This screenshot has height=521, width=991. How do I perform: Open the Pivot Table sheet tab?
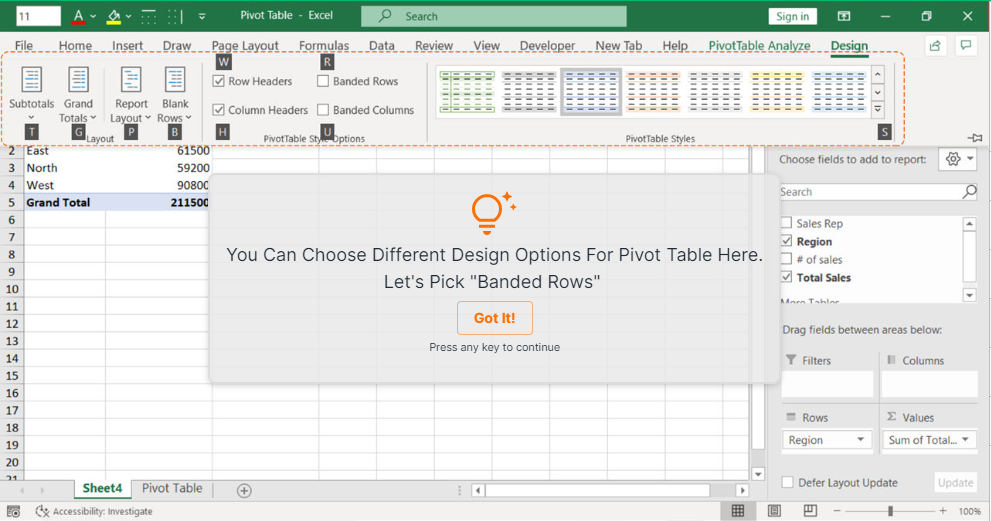(x=172, y=488)
